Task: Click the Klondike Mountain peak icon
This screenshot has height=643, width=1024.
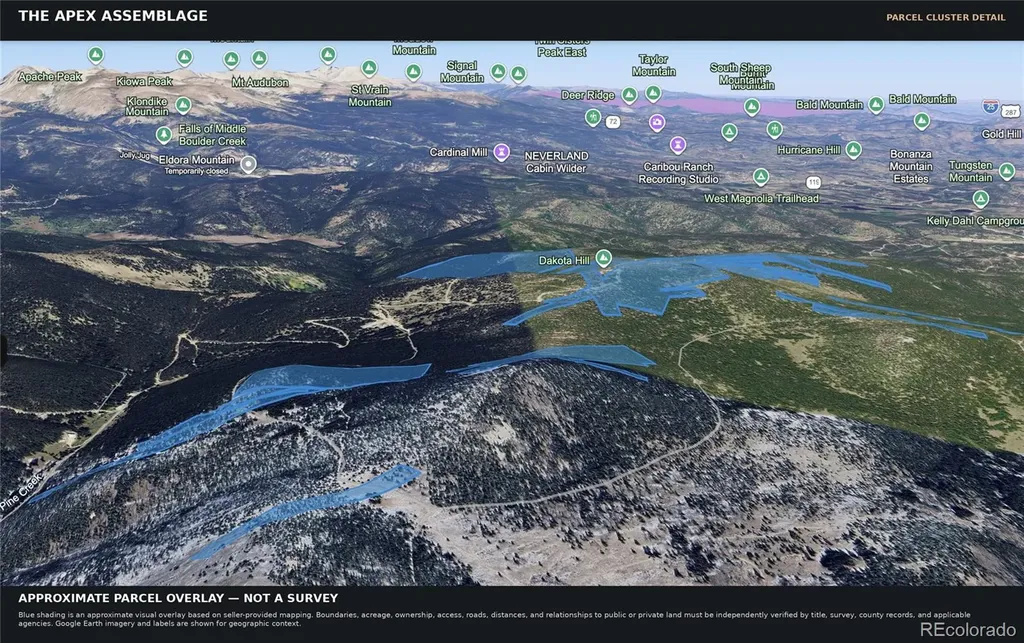Action: pos(184,105)
